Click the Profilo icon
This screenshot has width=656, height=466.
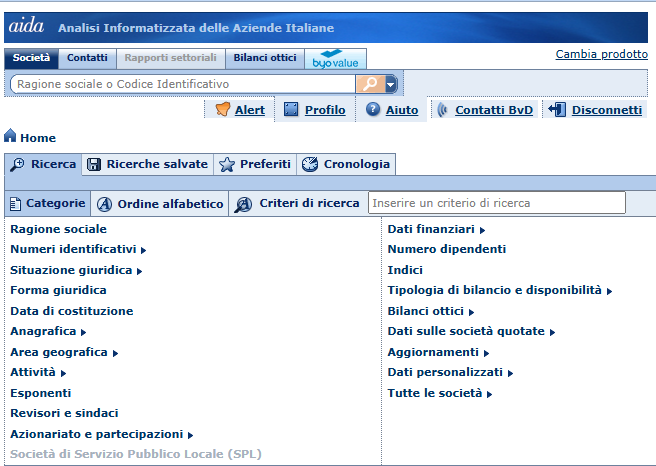(291, 110)
